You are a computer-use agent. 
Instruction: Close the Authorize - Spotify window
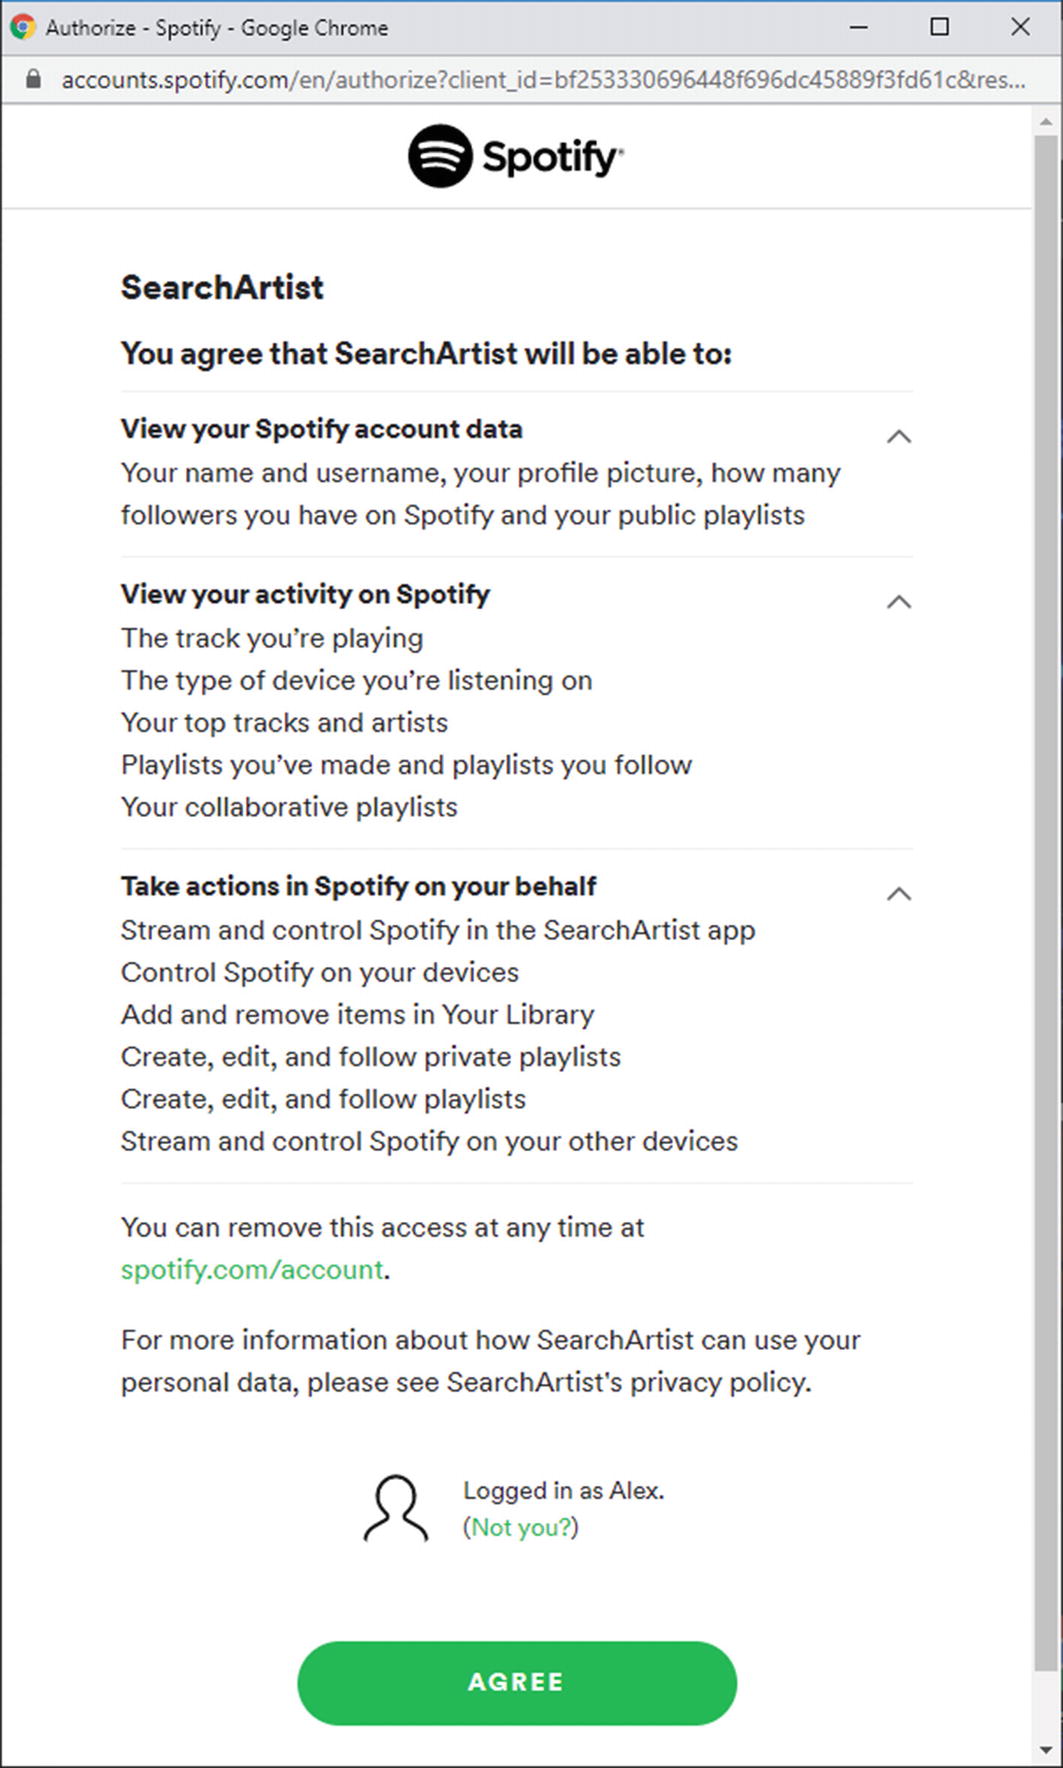1020,27
